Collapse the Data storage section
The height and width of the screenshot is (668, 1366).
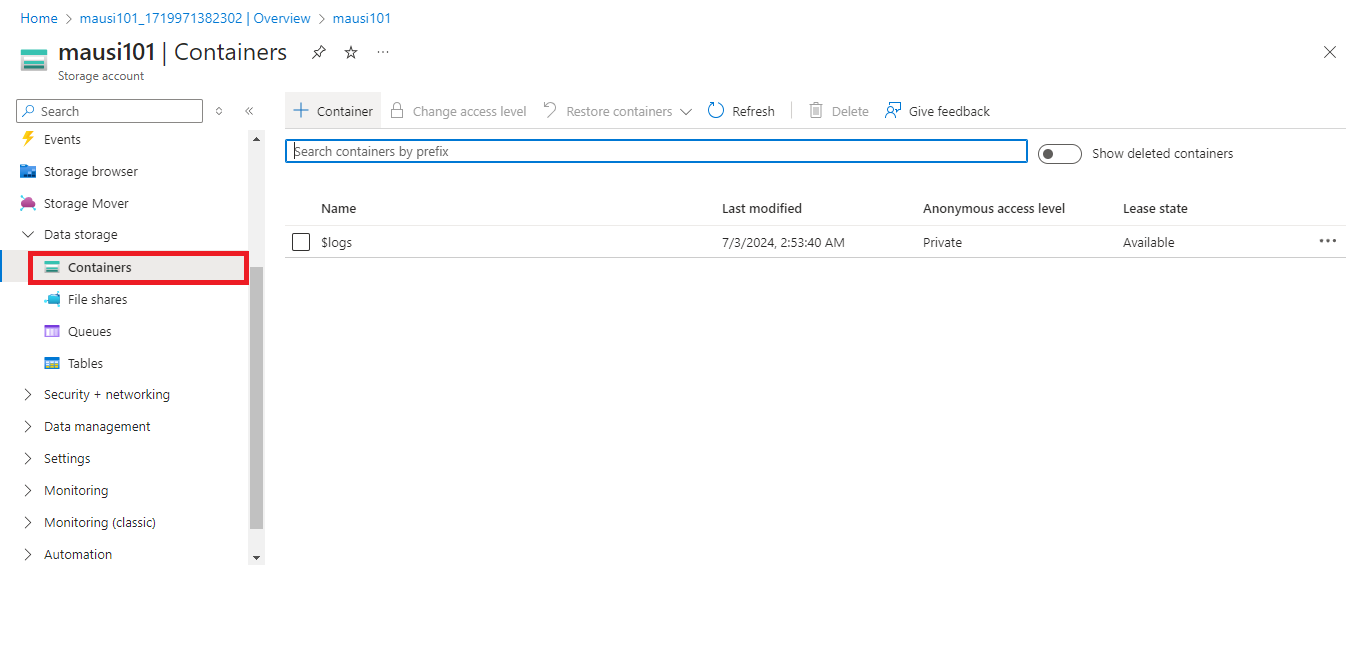[x=28, y=234]
